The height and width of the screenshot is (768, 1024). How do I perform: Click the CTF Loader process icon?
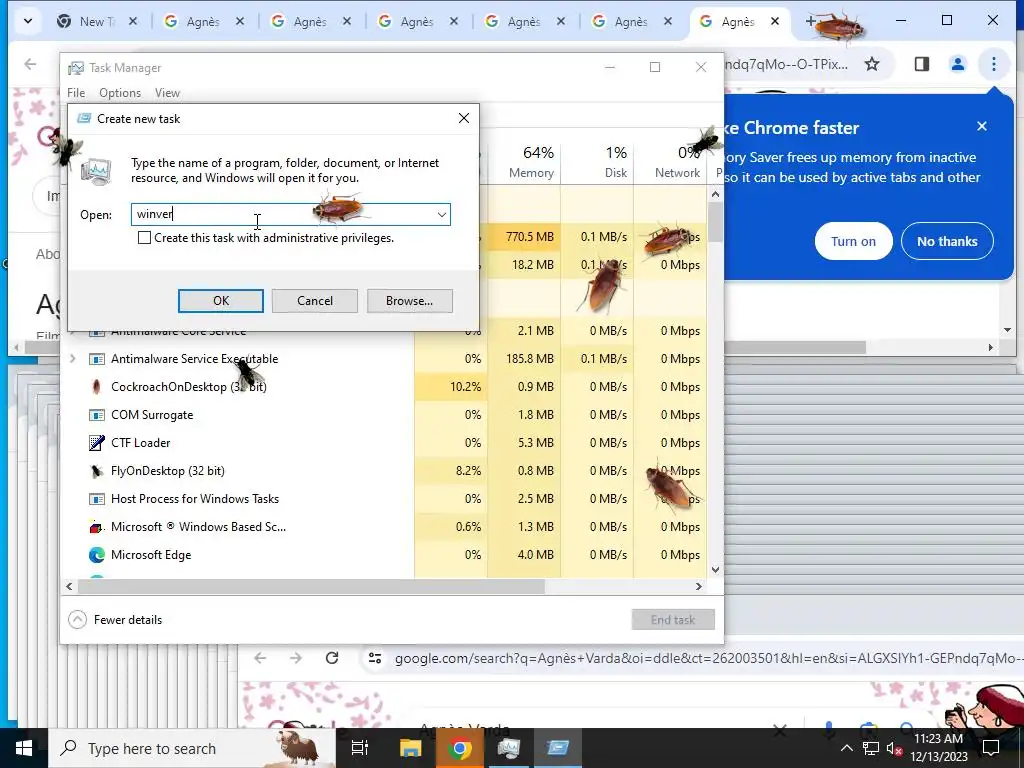click(97, 443)
